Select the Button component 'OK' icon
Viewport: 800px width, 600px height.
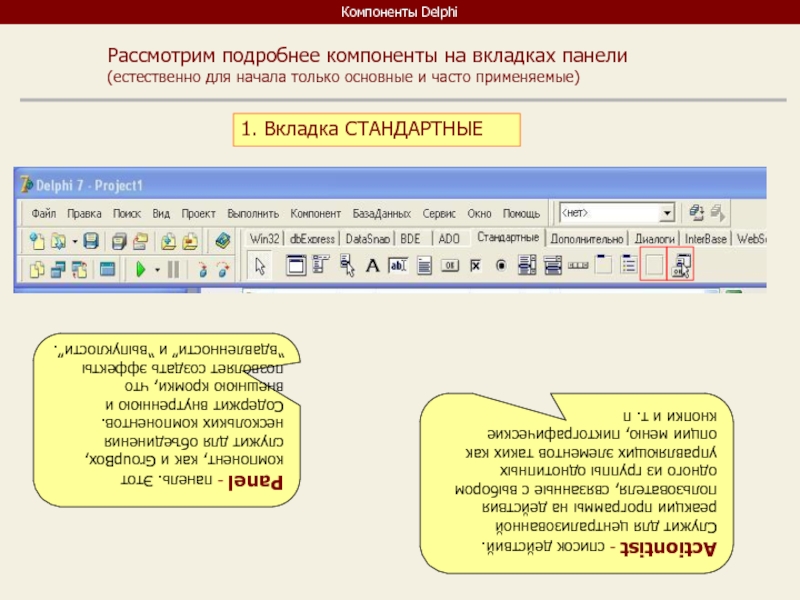pos(450,266)
